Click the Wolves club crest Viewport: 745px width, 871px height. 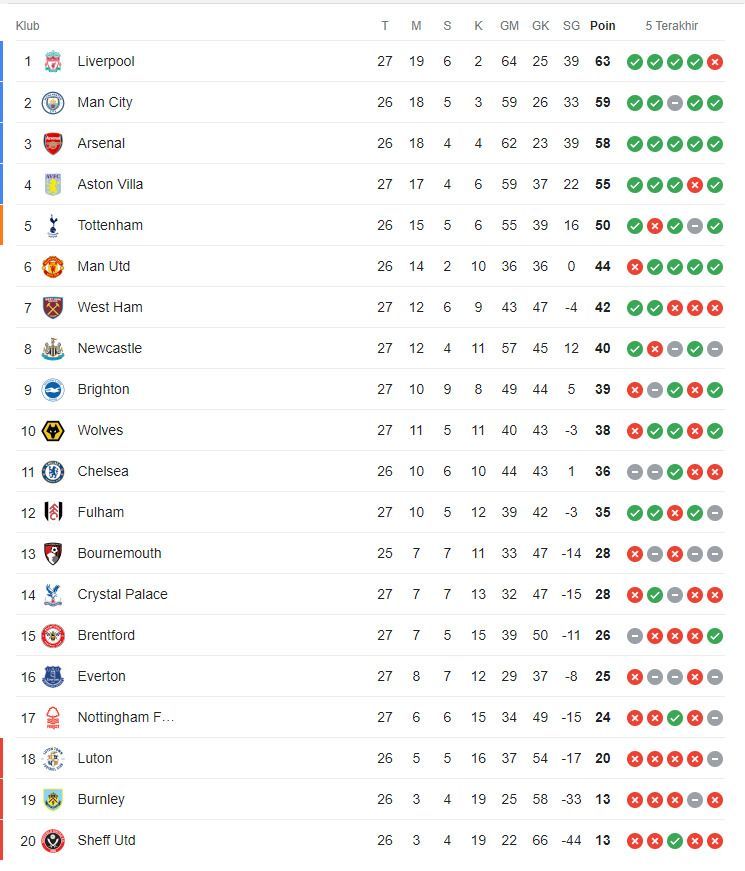click(x=53, y=431)
